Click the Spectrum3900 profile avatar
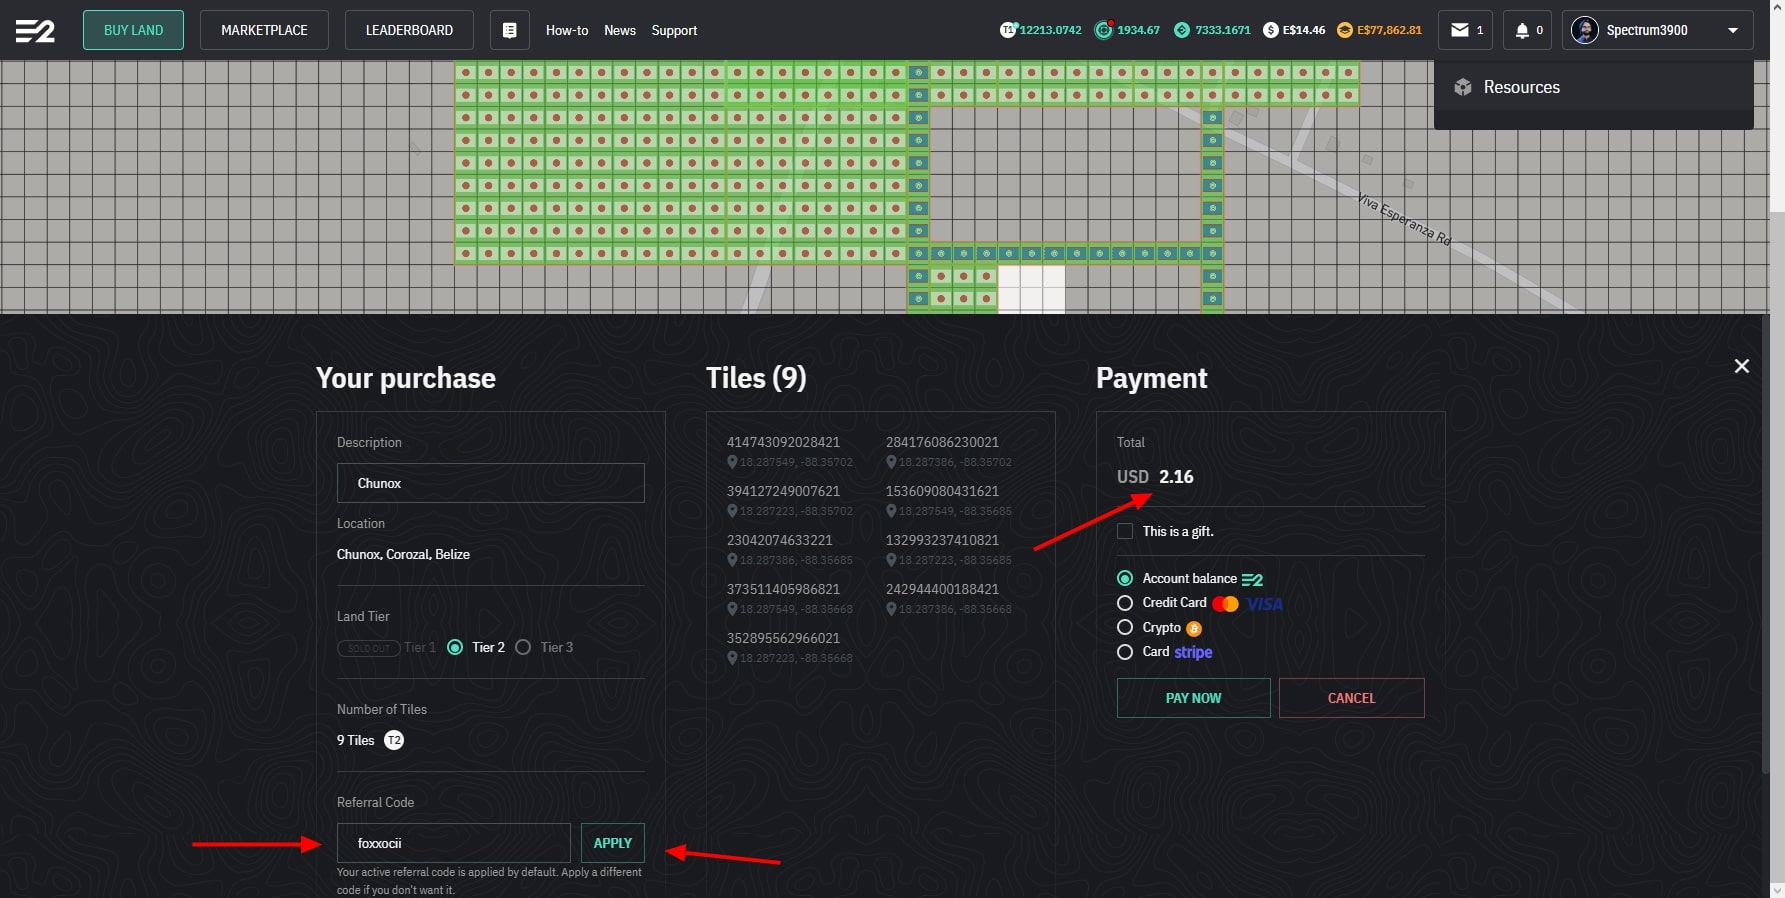The width and height of the screenshot is (1785, 898). pos(1584,30)
